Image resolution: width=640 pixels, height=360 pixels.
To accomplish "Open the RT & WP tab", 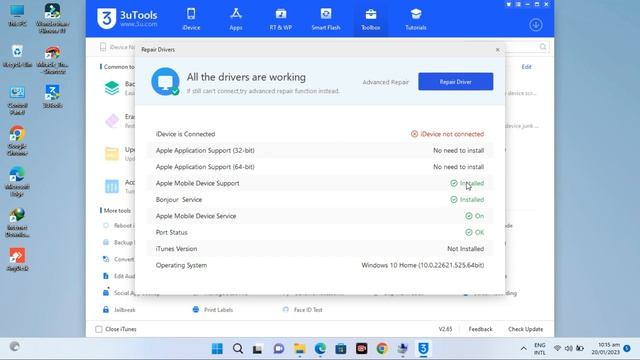I will [280, 19].
